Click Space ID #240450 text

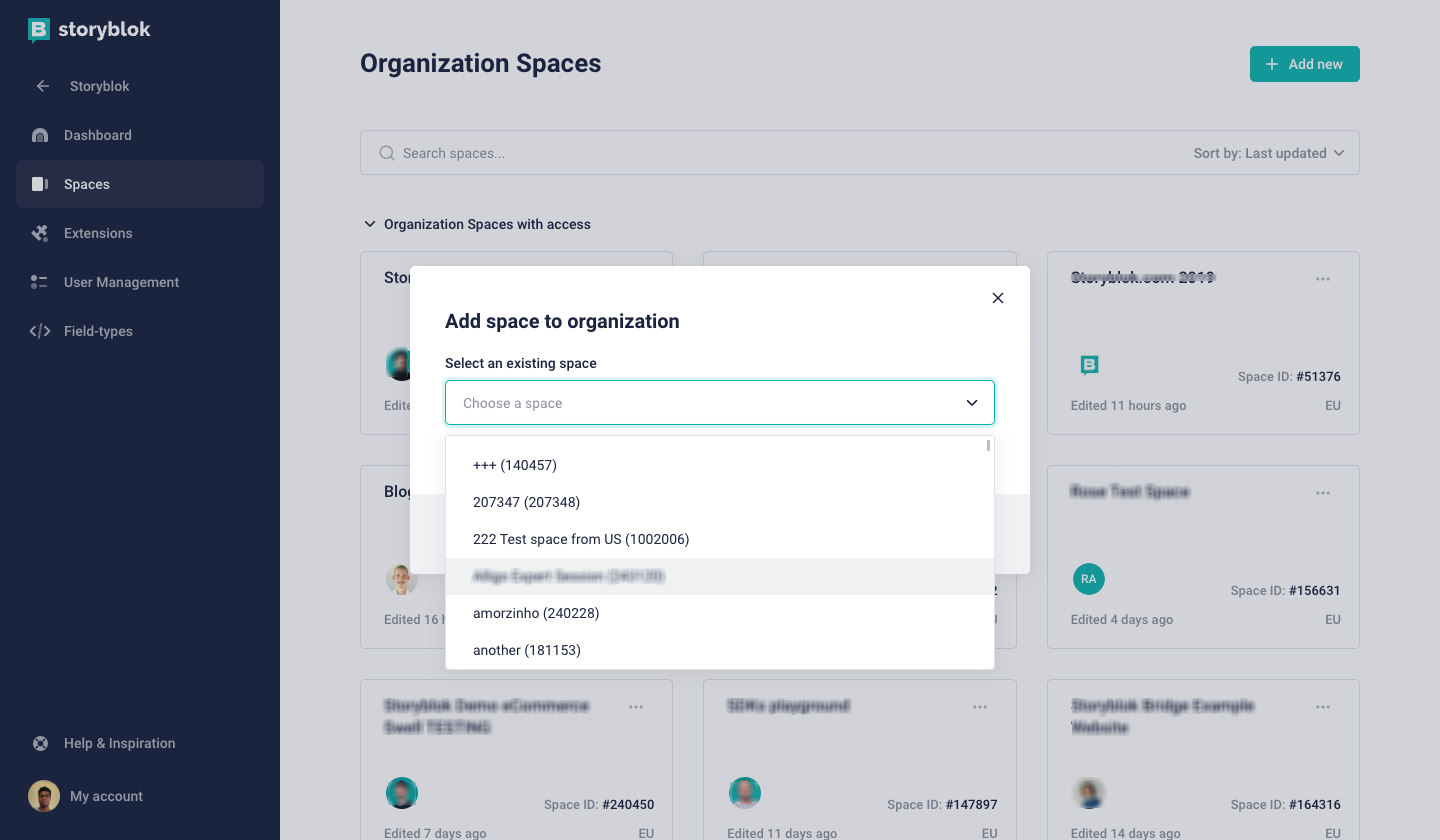pos(599,805)
